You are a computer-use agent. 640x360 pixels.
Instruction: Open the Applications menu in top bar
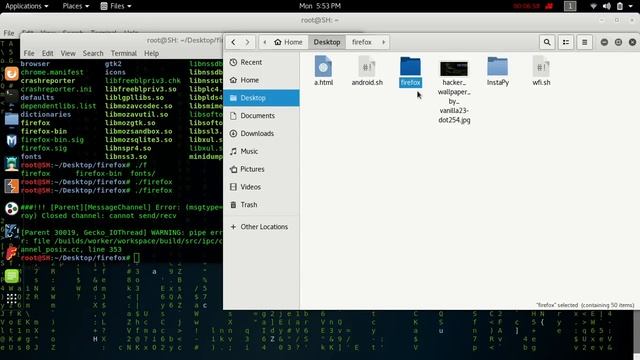tap(27, 6)
